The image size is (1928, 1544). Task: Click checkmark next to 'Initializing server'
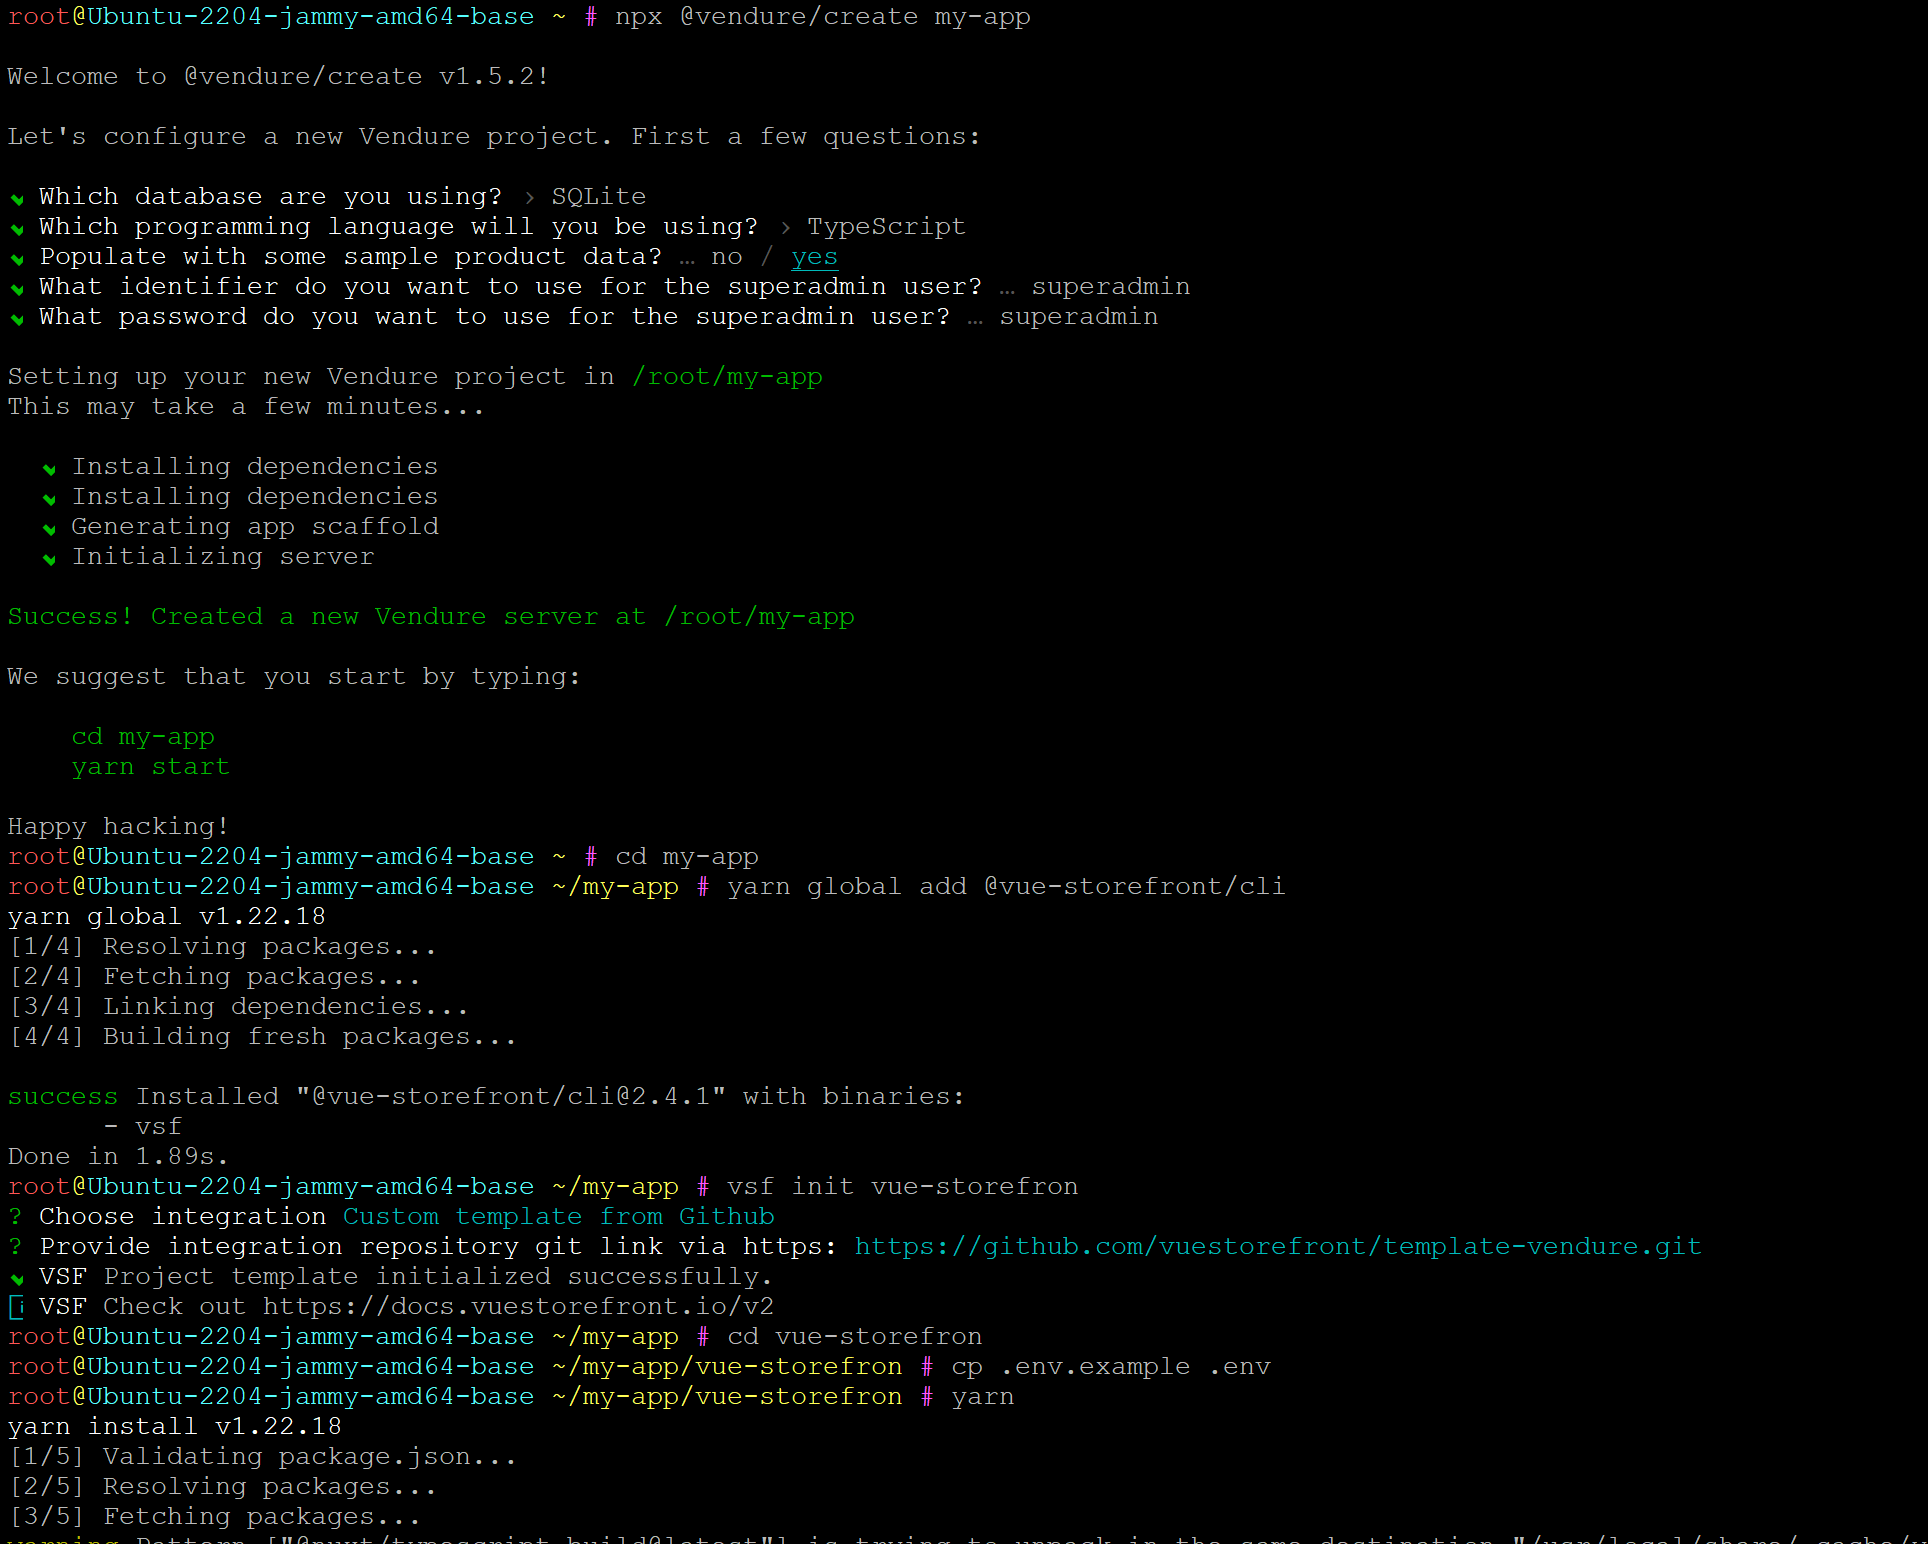click(x=49, y=559)
